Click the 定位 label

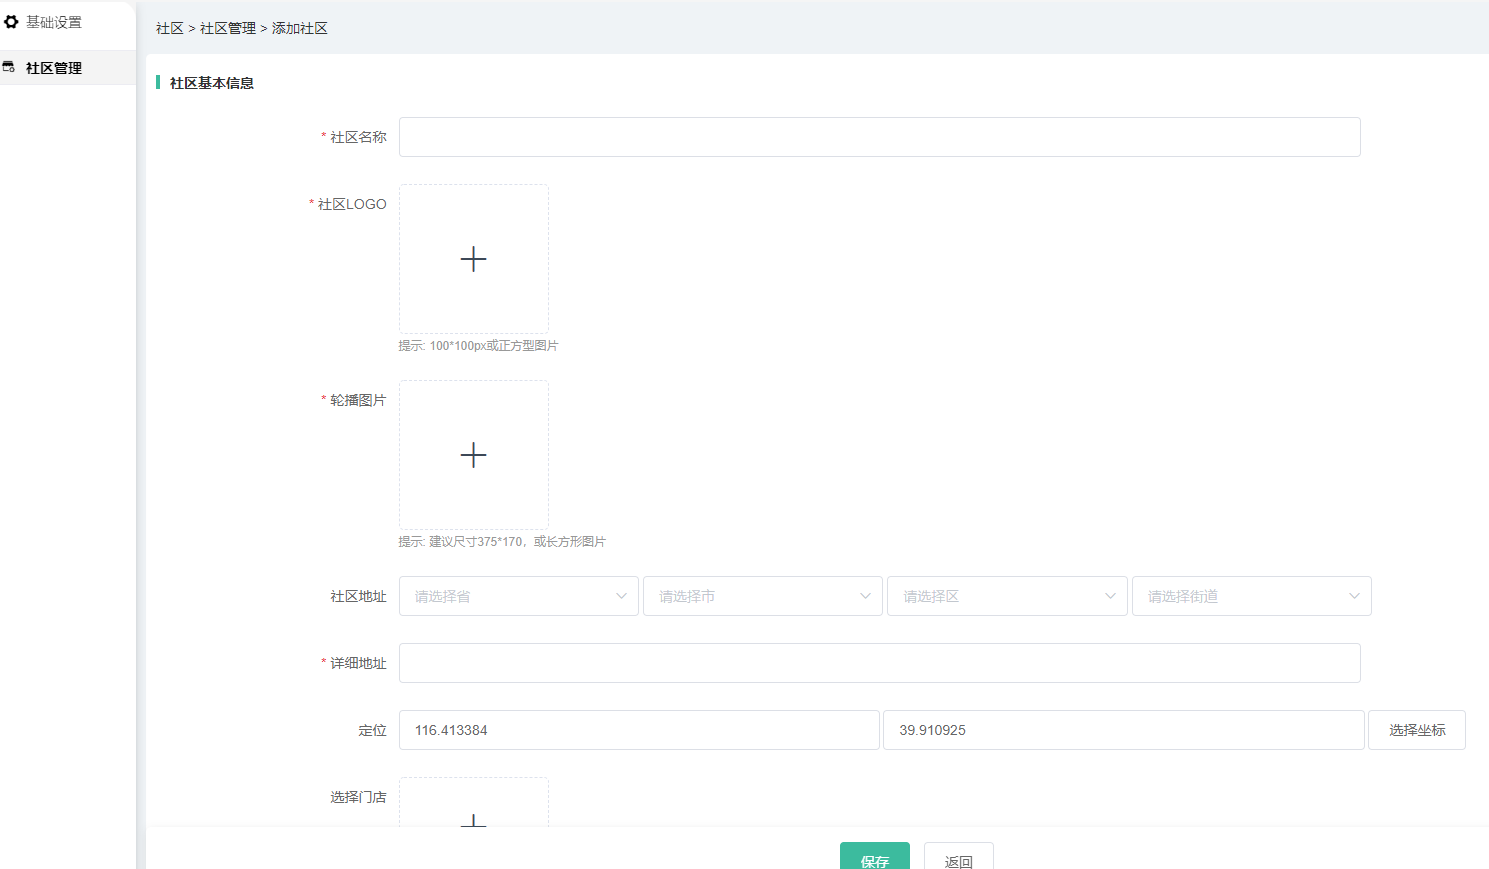pyautogui.click(x=372, y=730)
